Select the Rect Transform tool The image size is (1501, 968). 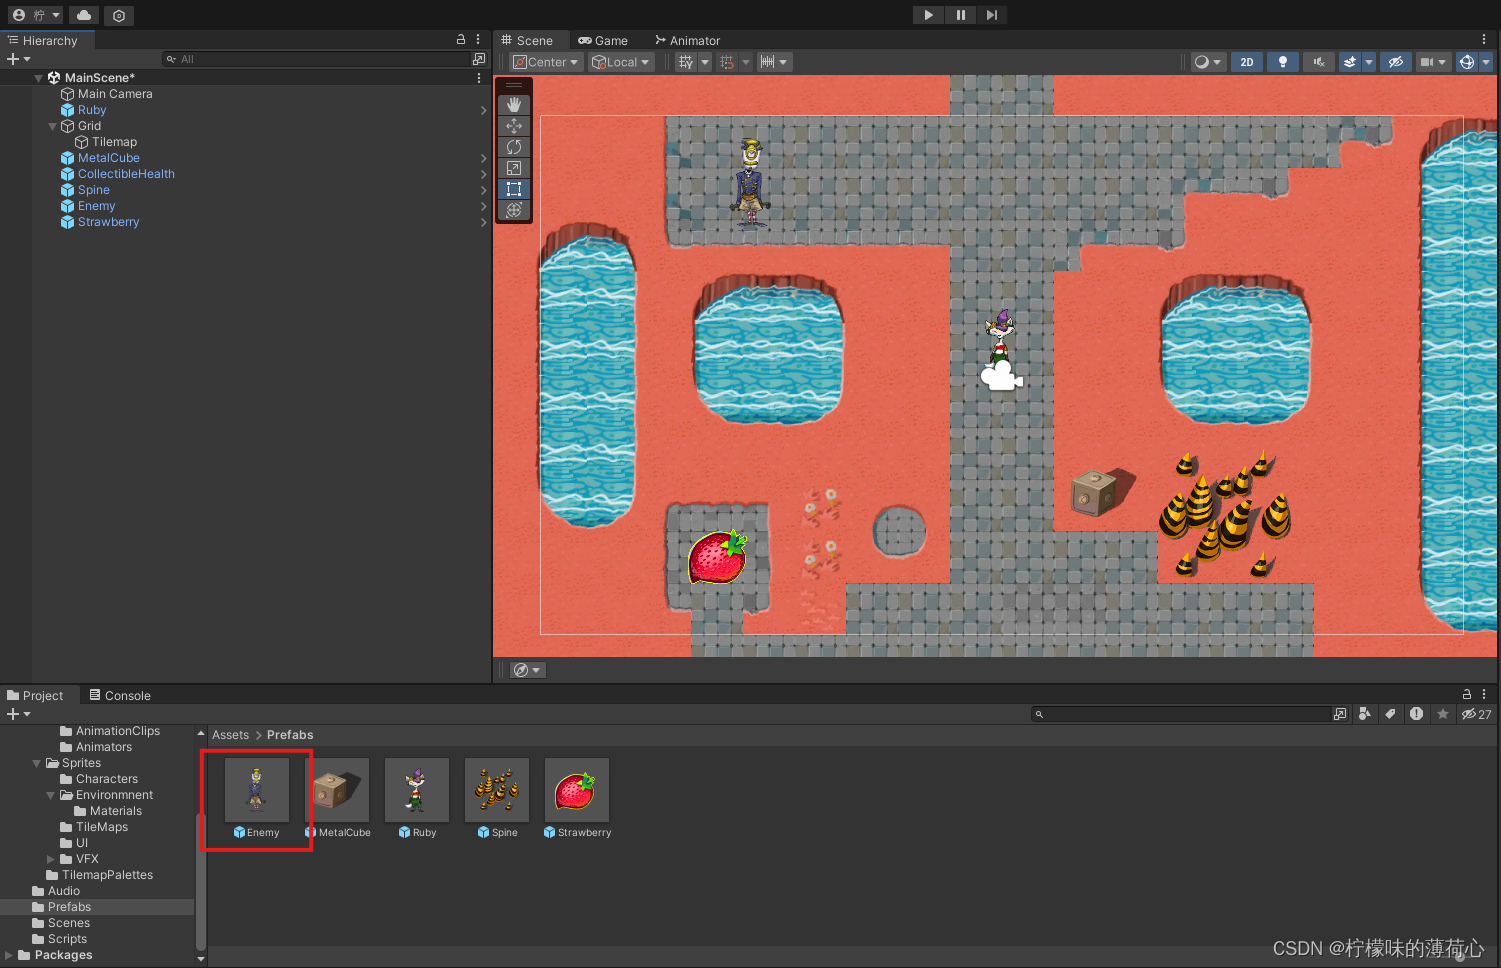point(514,189)
